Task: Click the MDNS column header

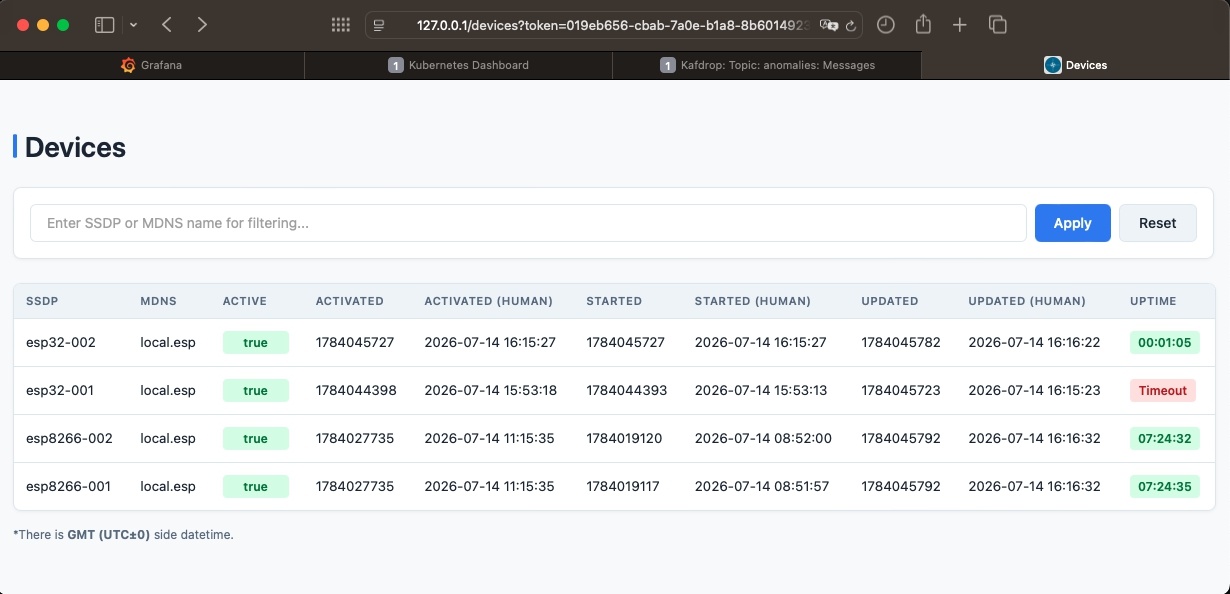Action: click(158, 301)
